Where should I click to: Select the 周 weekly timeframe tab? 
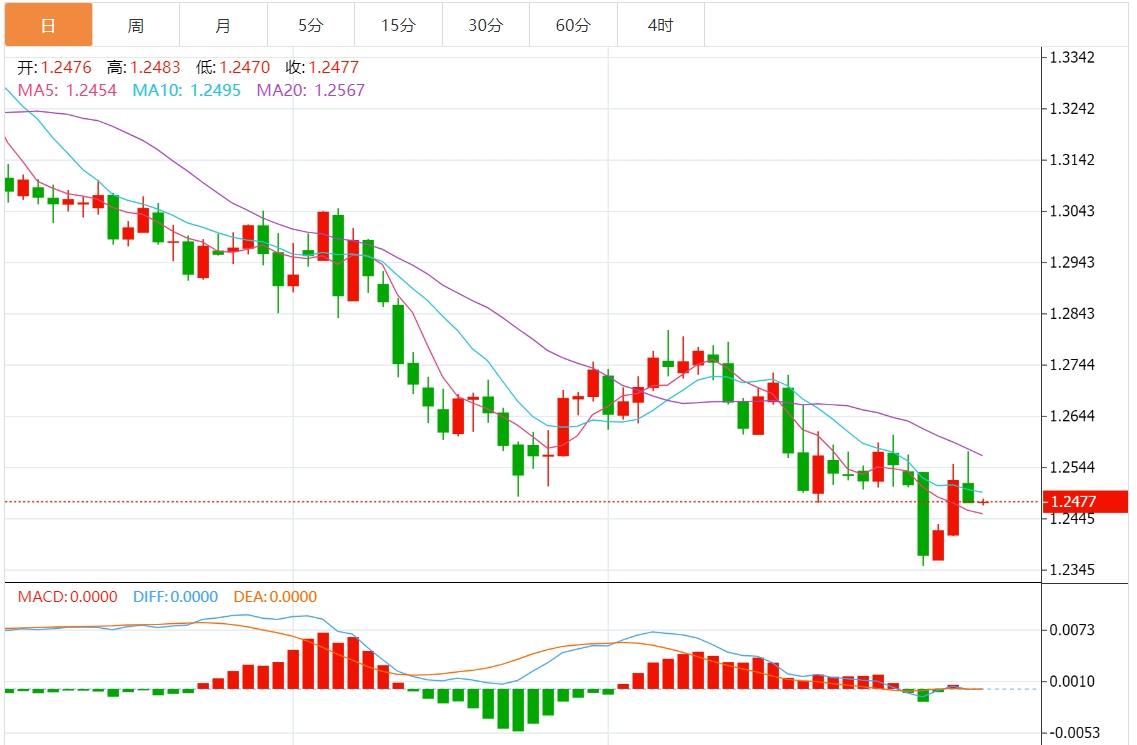pyautogui.click(x=136, y=25)
